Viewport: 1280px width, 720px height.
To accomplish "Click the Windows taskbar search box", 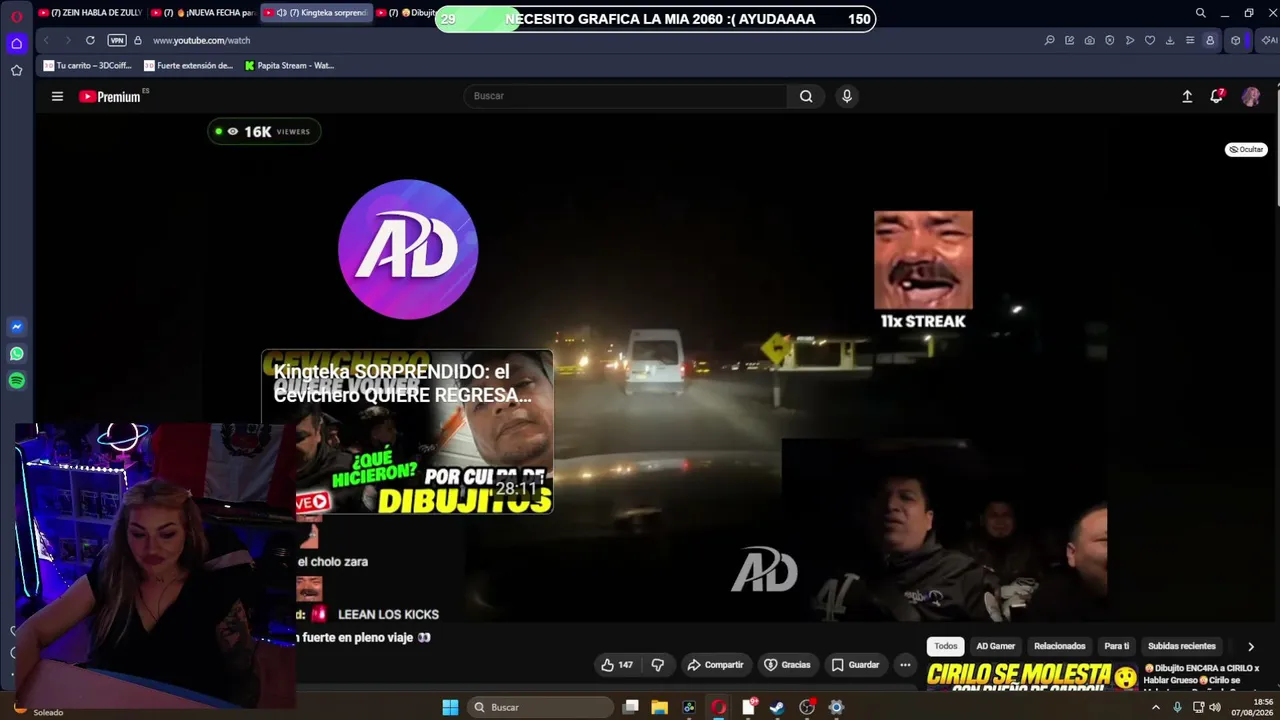I will 541,707.
